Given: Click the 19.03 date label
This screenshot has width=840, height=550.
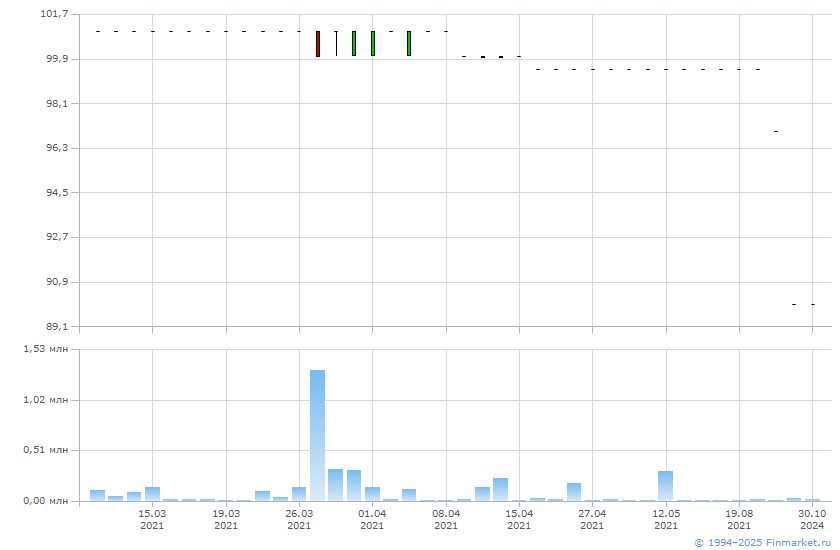Looking at the screenshot, I should (x=226, y=514).
